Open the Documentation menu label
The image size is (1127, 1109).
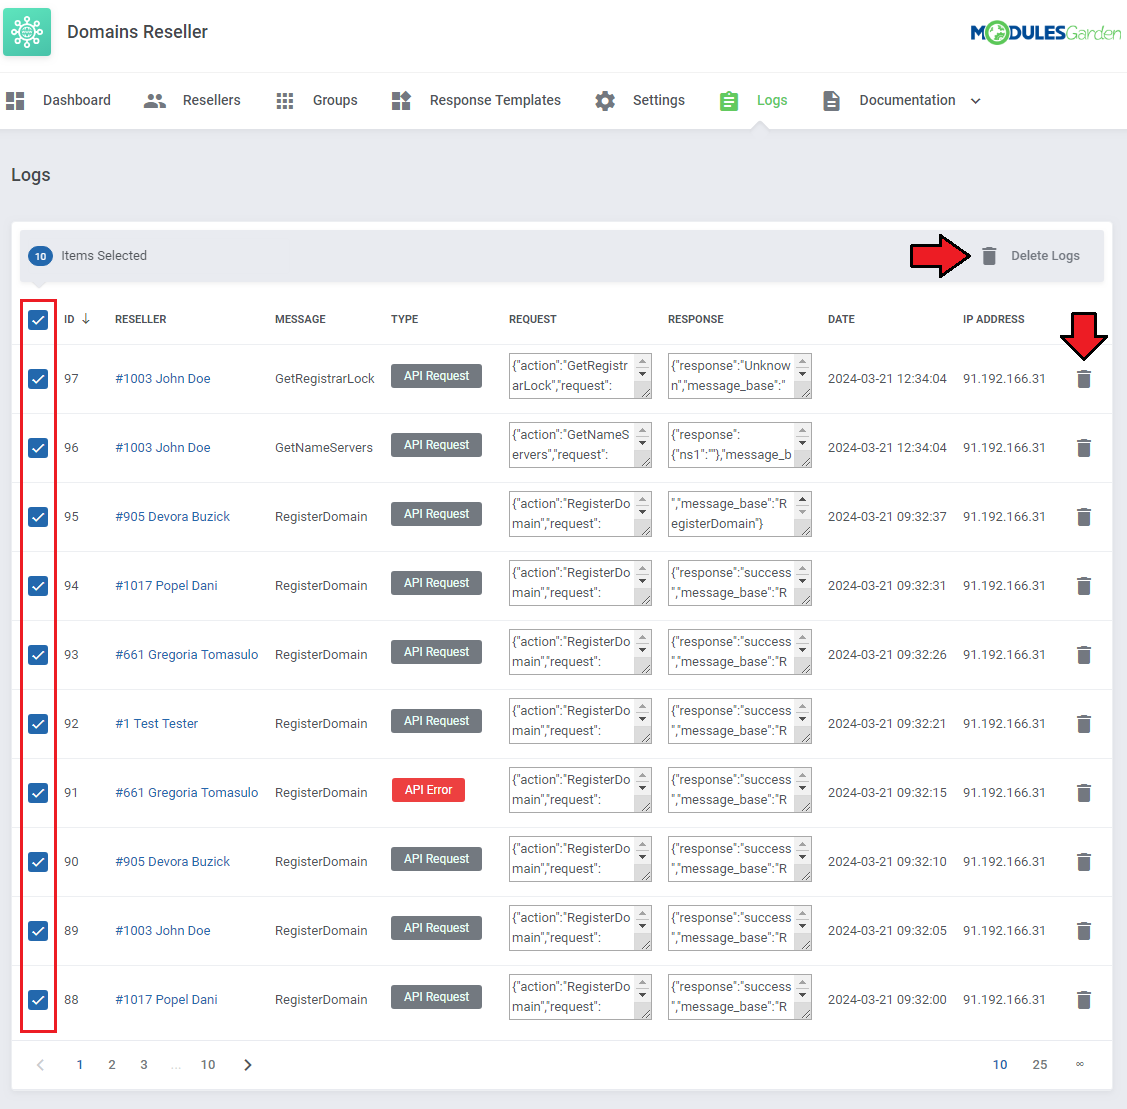(x=907, y=101)
